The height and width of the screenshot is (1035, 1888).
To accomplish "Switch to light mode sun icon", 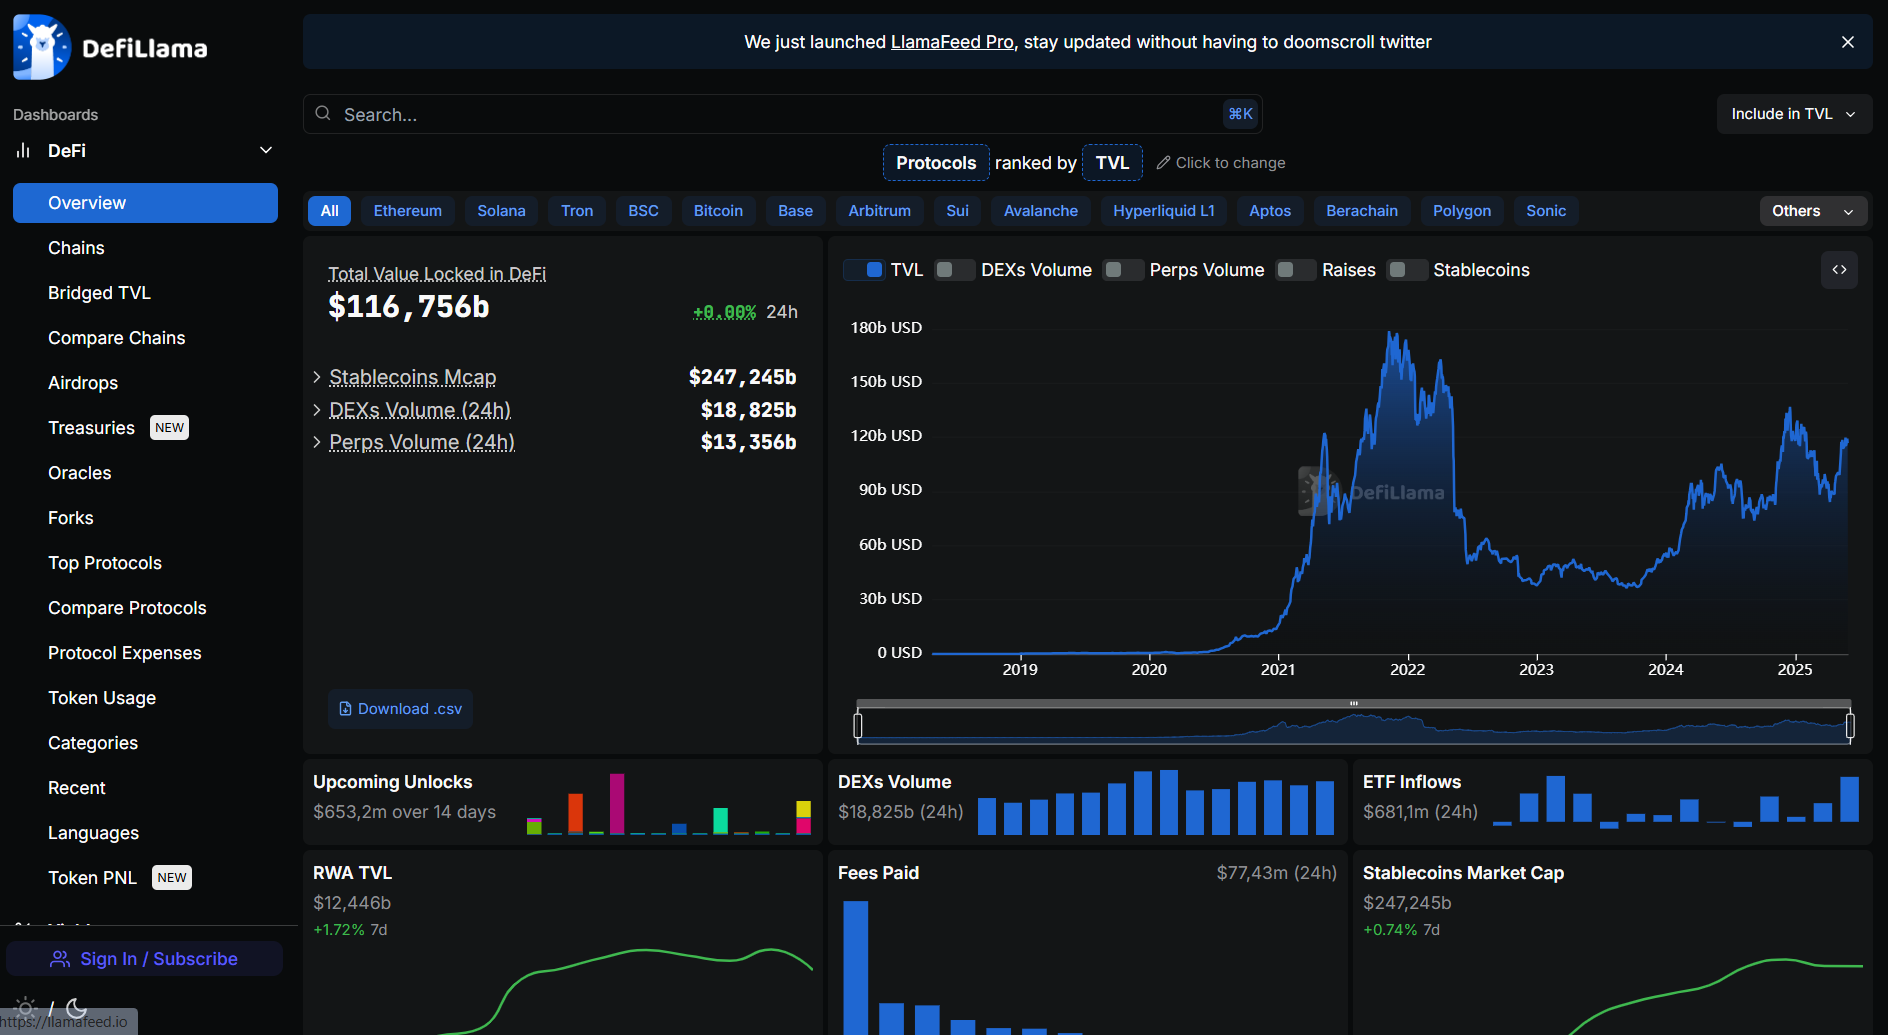I will pyautogui.click(x=26, y=1007).
